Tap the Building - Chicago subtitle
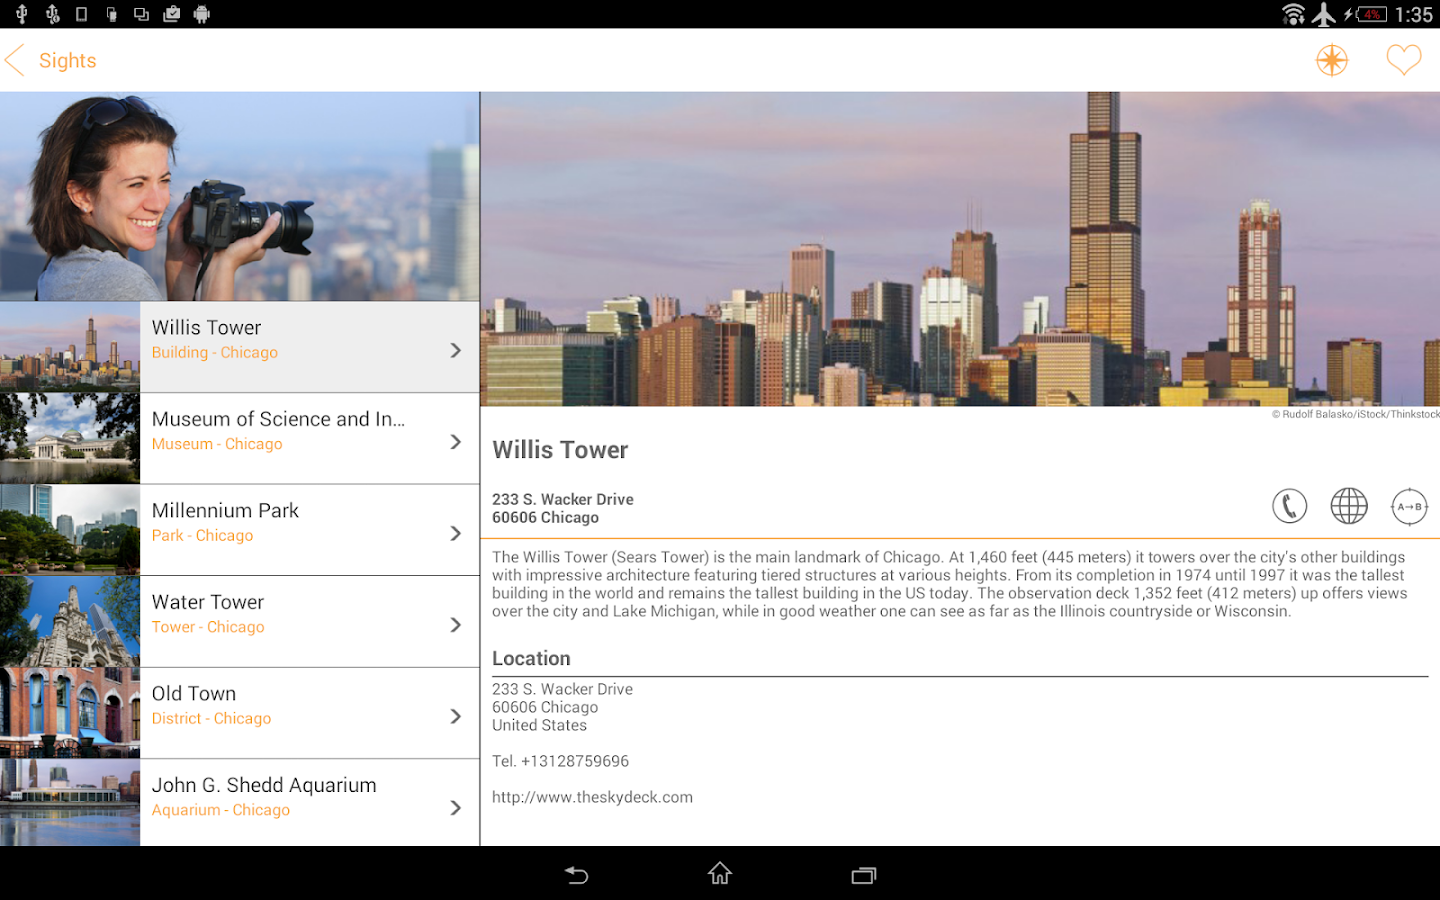 (215, 352)
